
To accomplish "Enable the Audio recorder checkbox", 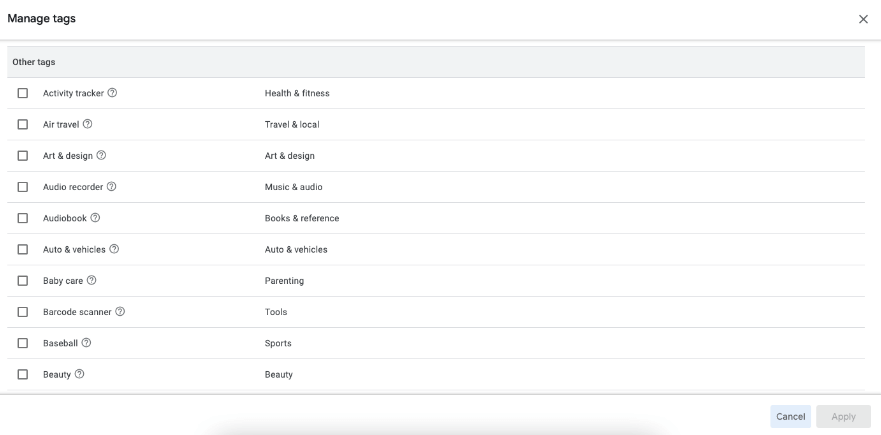I will tap(22, 187).
